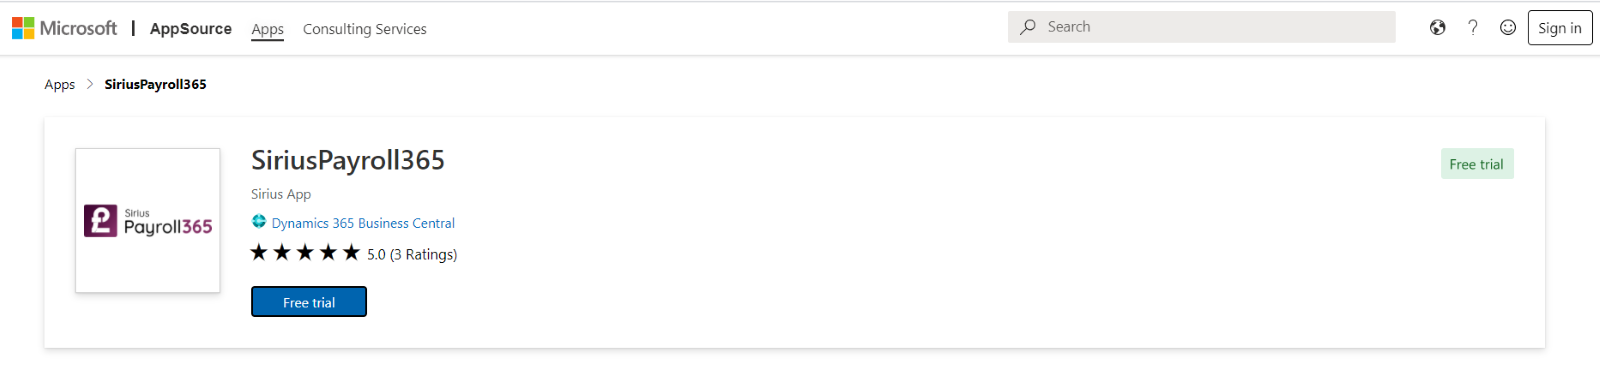
Task: Open help via question mark icon
Action: click(1473, 28)
